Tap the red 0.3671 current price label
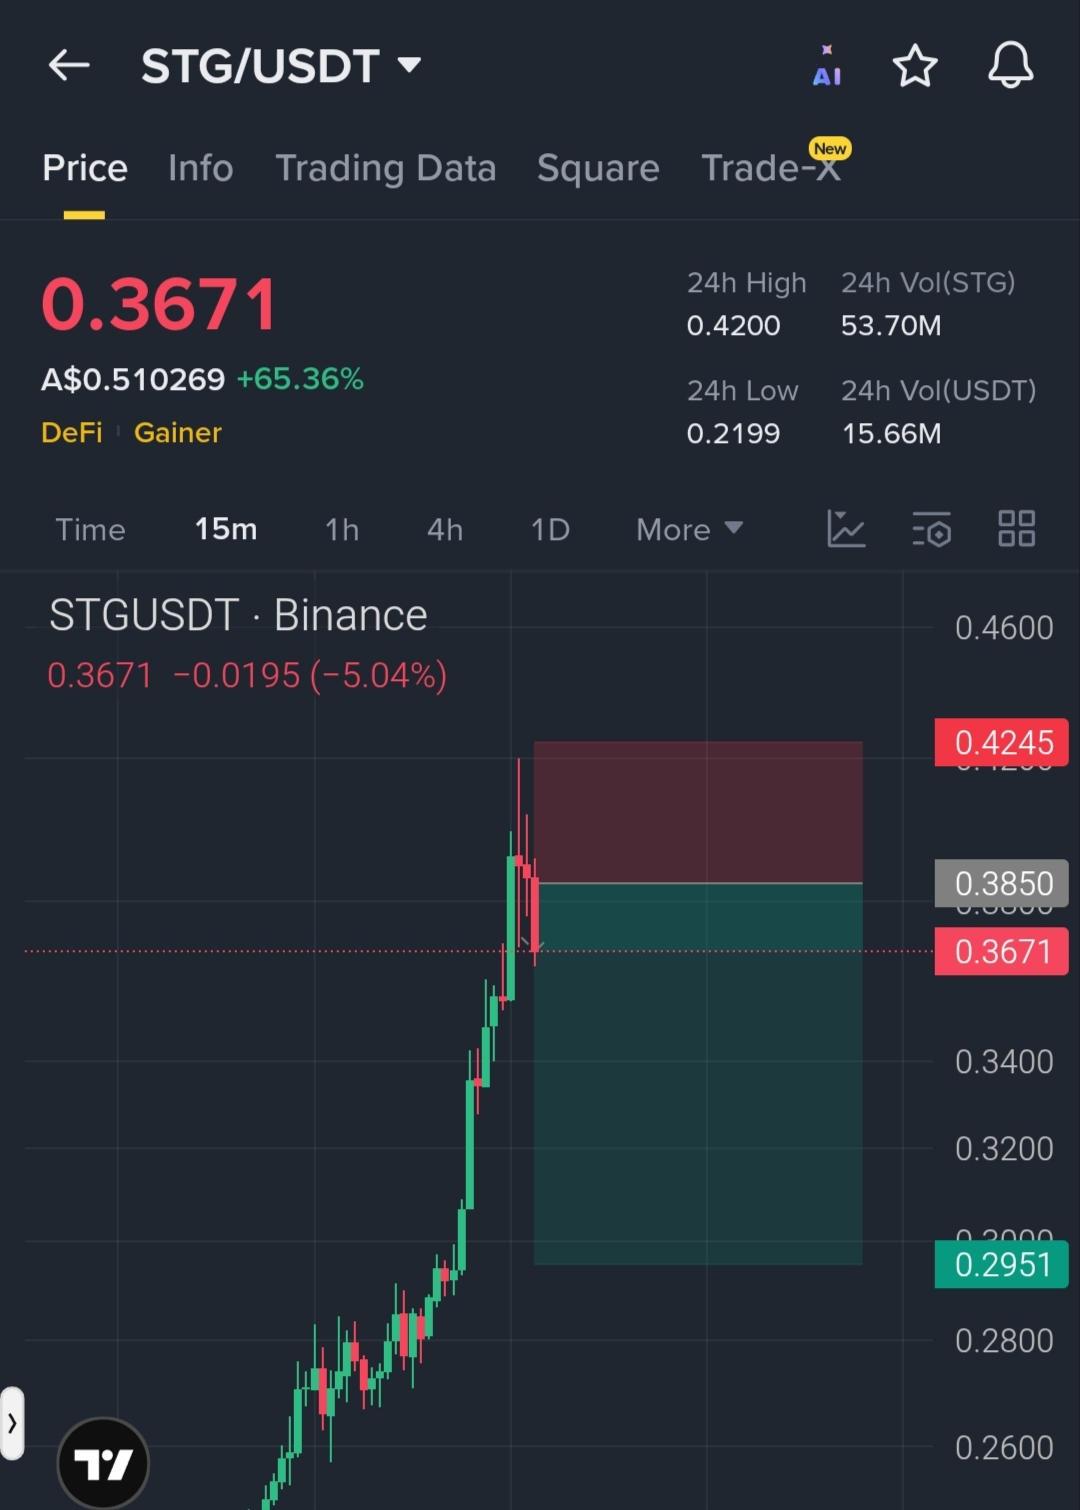This screenshot has width=1080, height=1510. coord(1001,951)
